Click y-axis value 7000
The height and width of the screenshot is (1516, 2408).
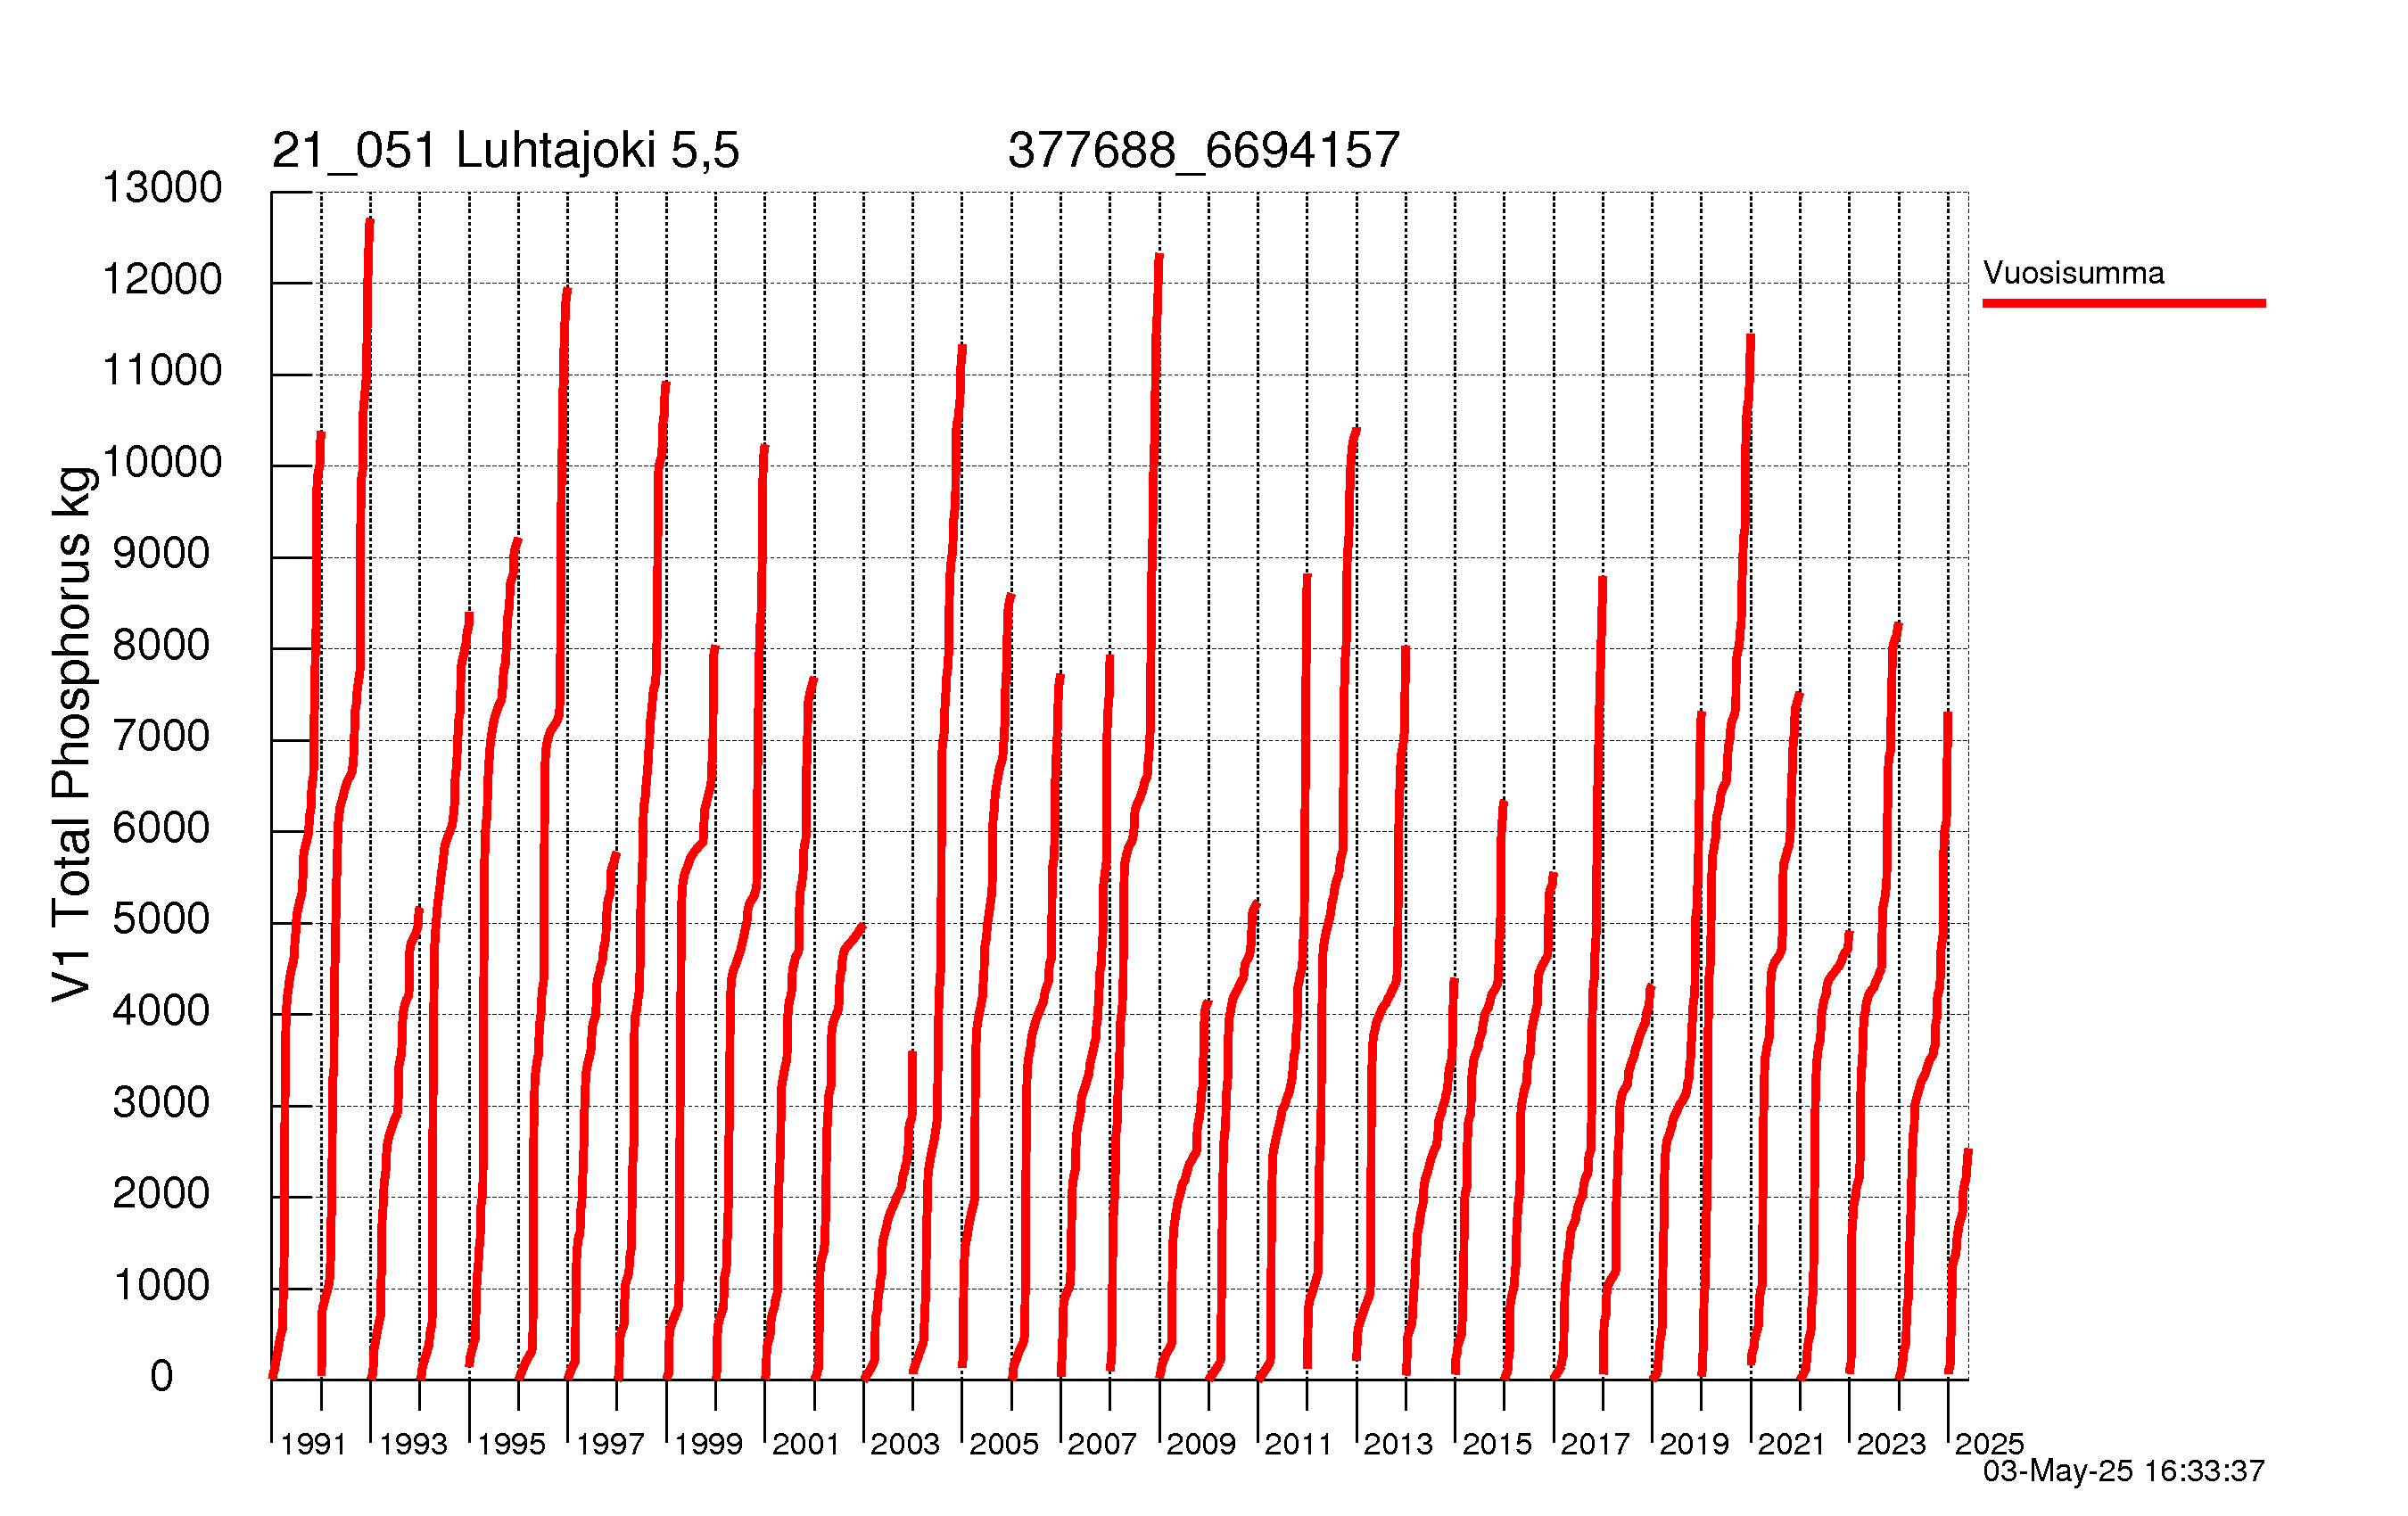pos(162,737)
